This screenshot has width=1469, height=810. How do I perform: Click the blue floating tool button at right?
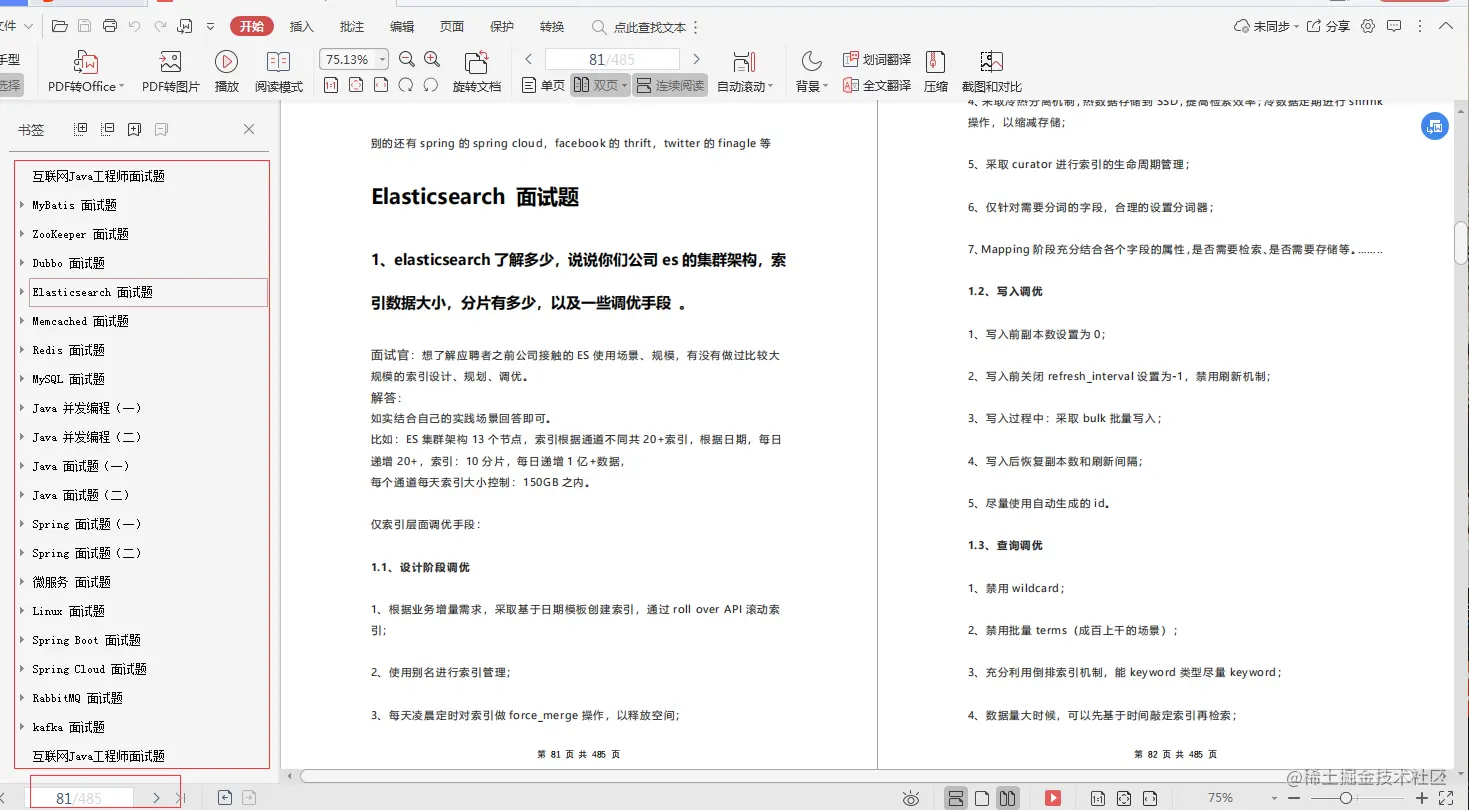(1435, 126)
